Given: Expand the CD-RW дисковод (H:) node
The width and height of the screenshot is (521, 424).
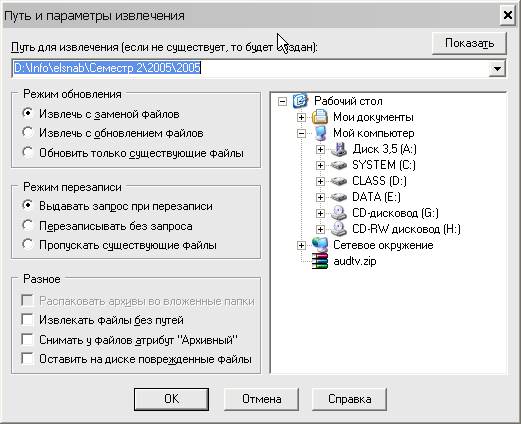Looking at the screenshot, I should pyautogui.click(x=320, y=229).
